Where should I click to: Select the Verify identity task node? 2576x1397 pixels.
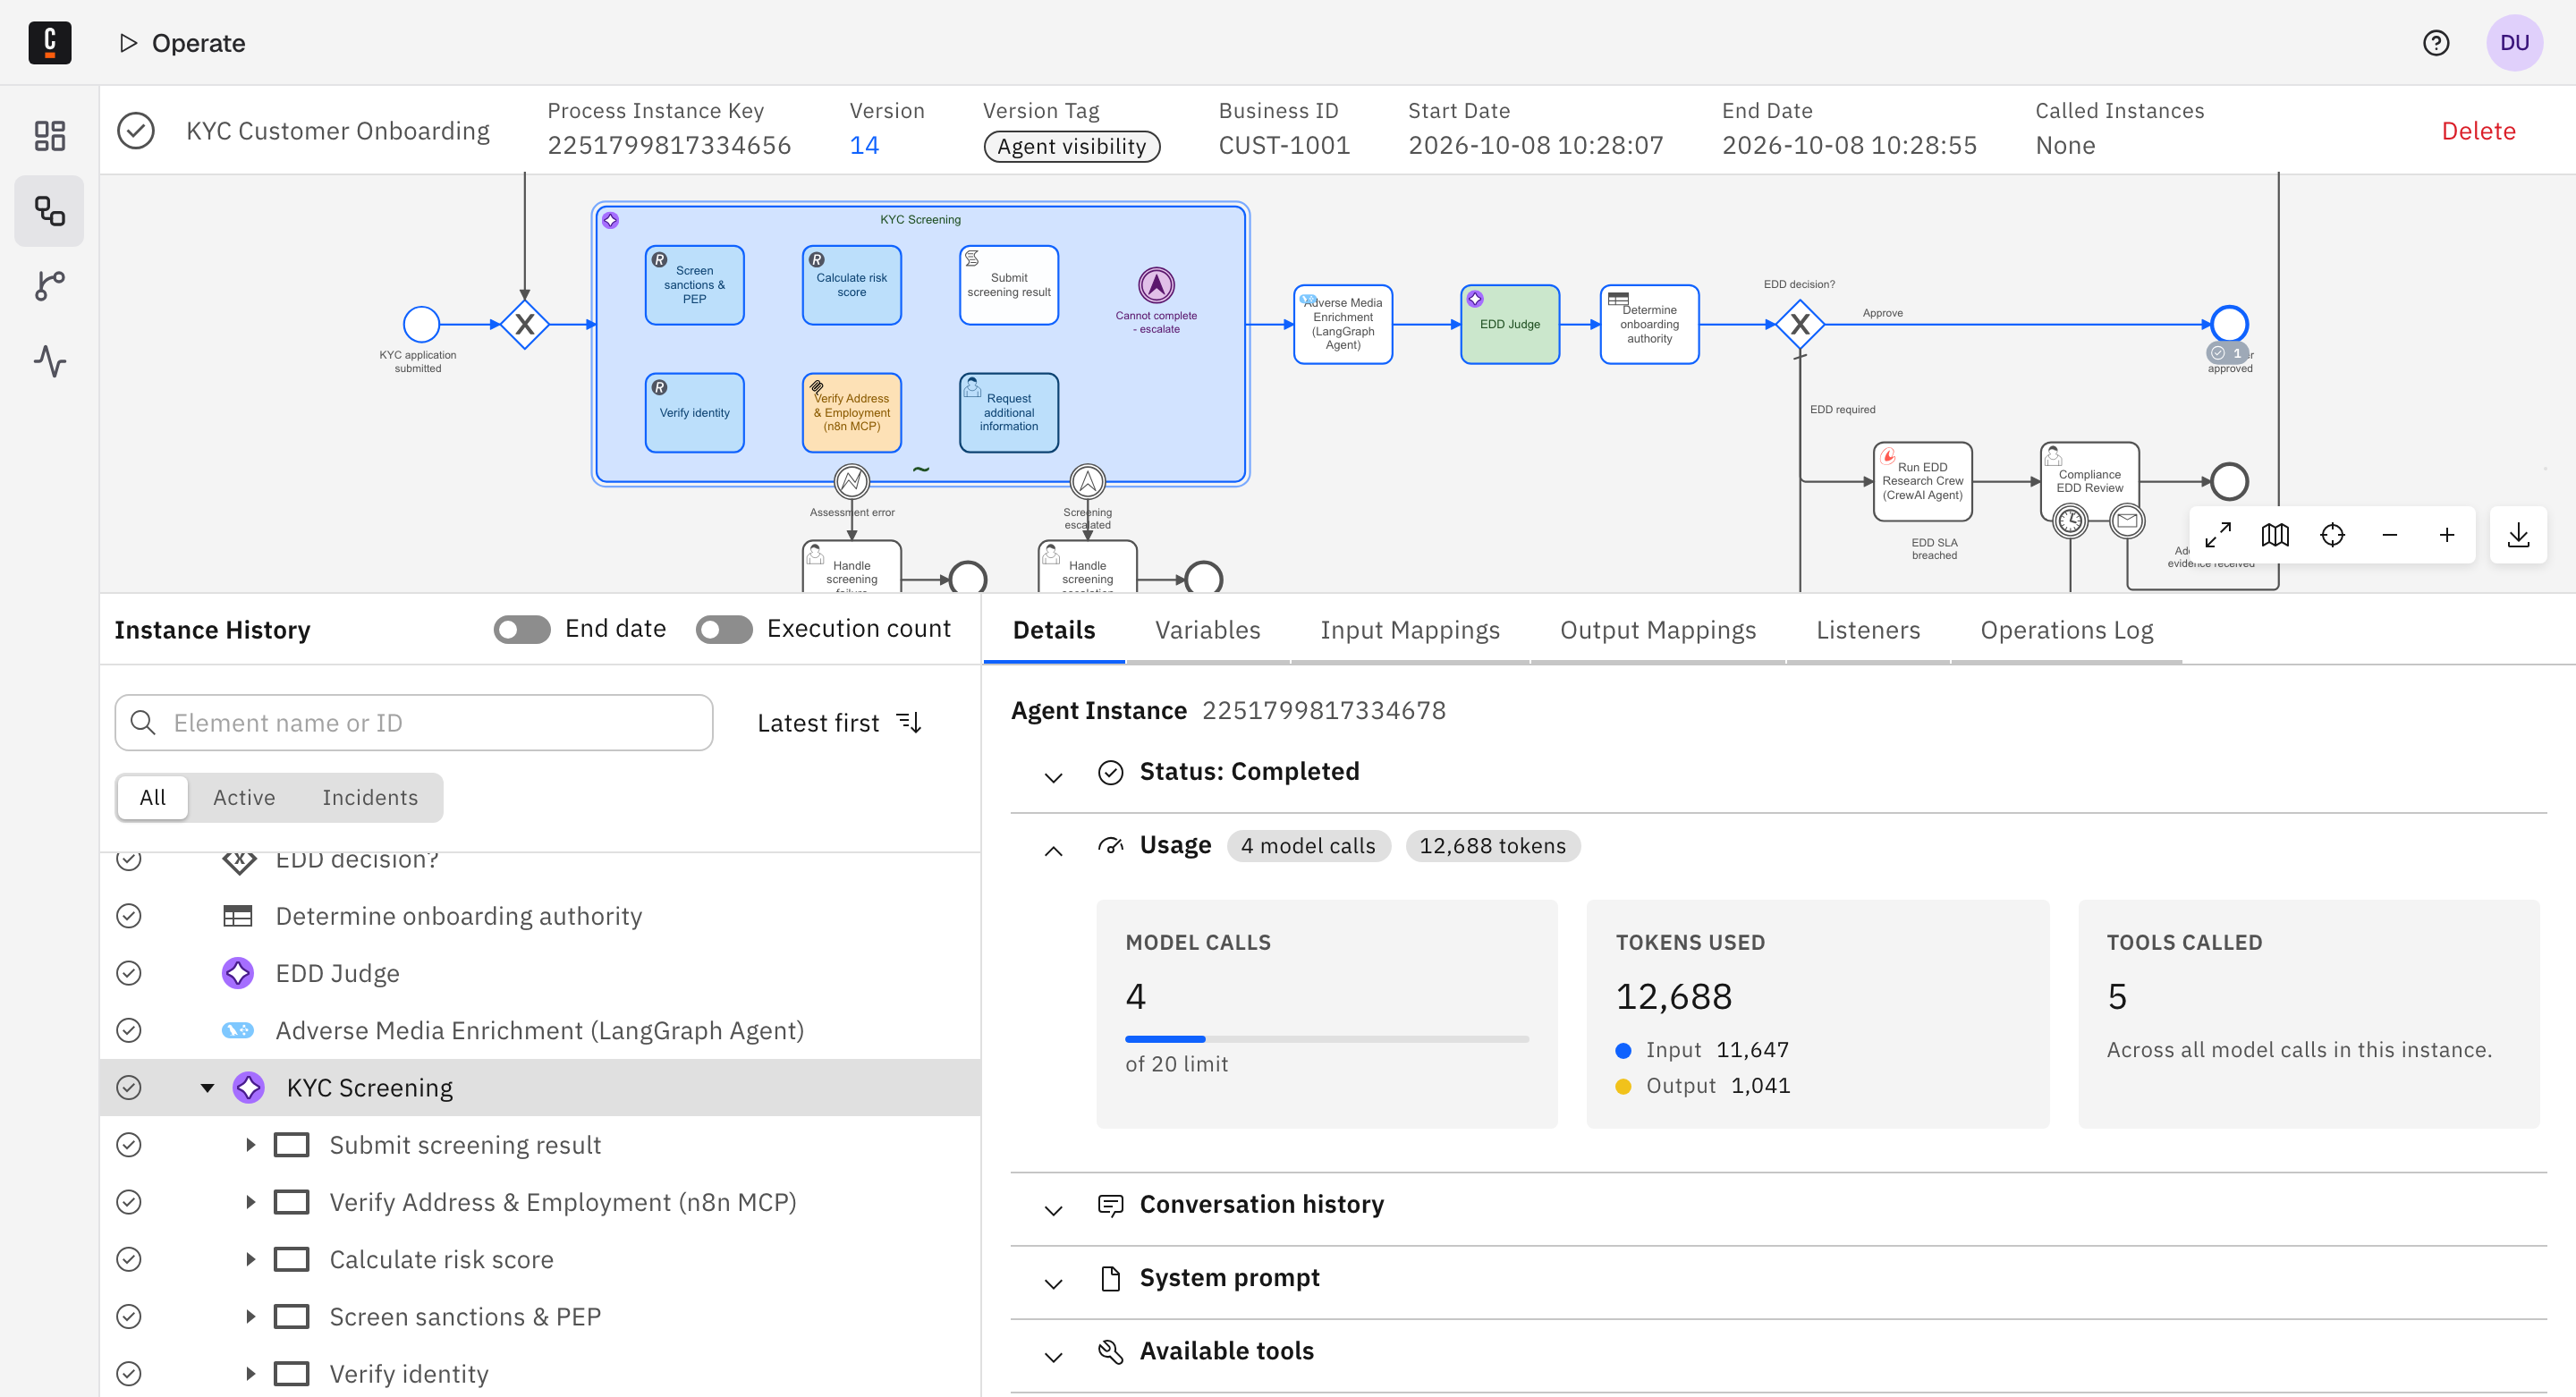pos(694,412)
